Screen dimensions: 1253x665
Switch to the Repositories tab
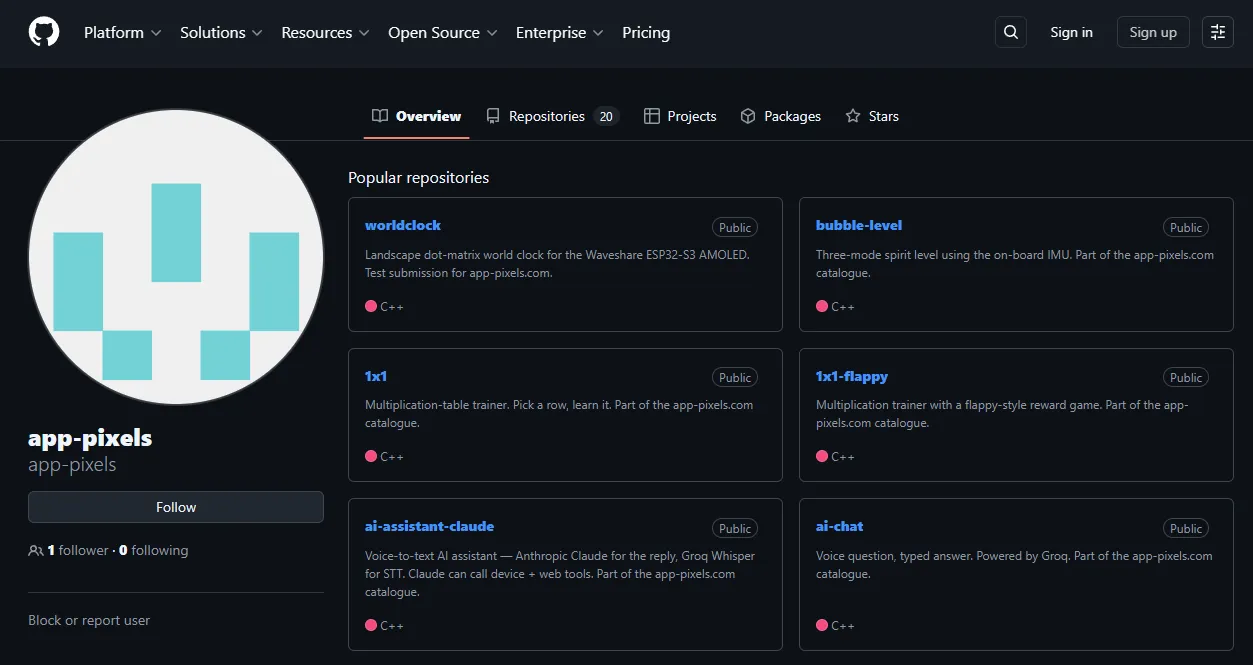click(552, 116)
